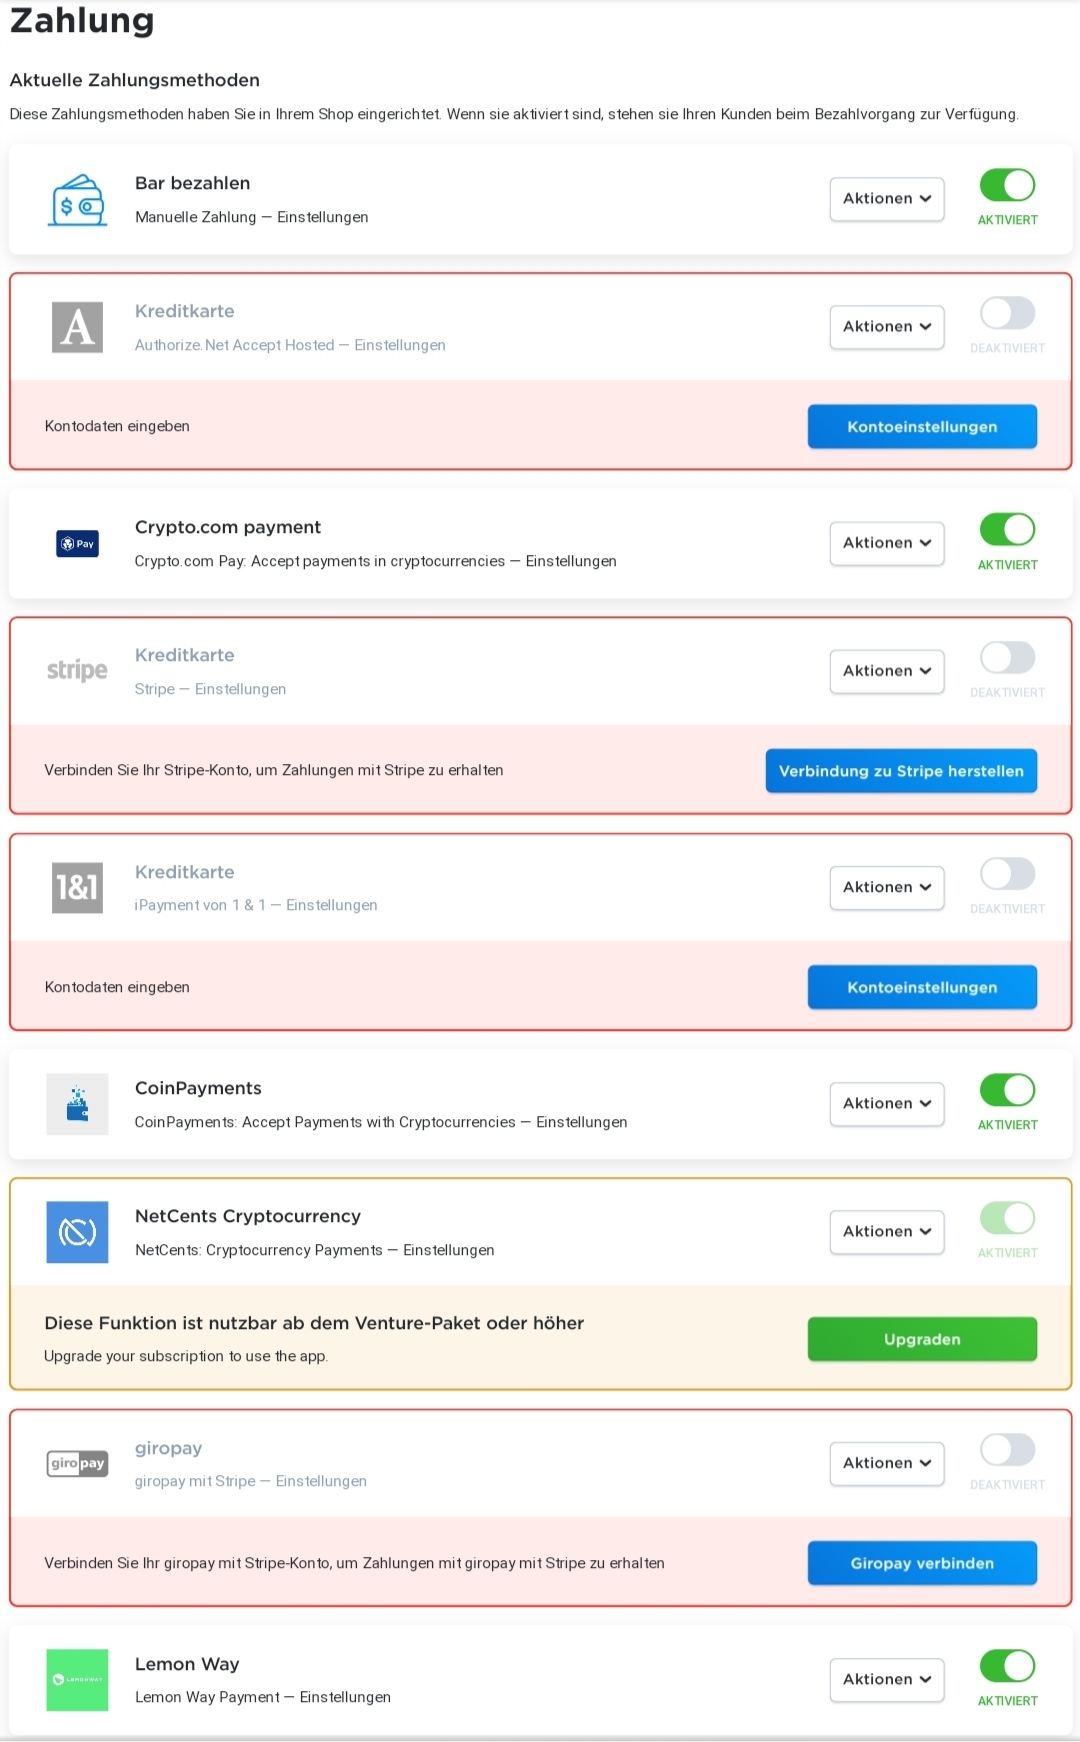Select the CoinPayments icon
This screenshot has height=1742, width=1080.
[77, 1104]
